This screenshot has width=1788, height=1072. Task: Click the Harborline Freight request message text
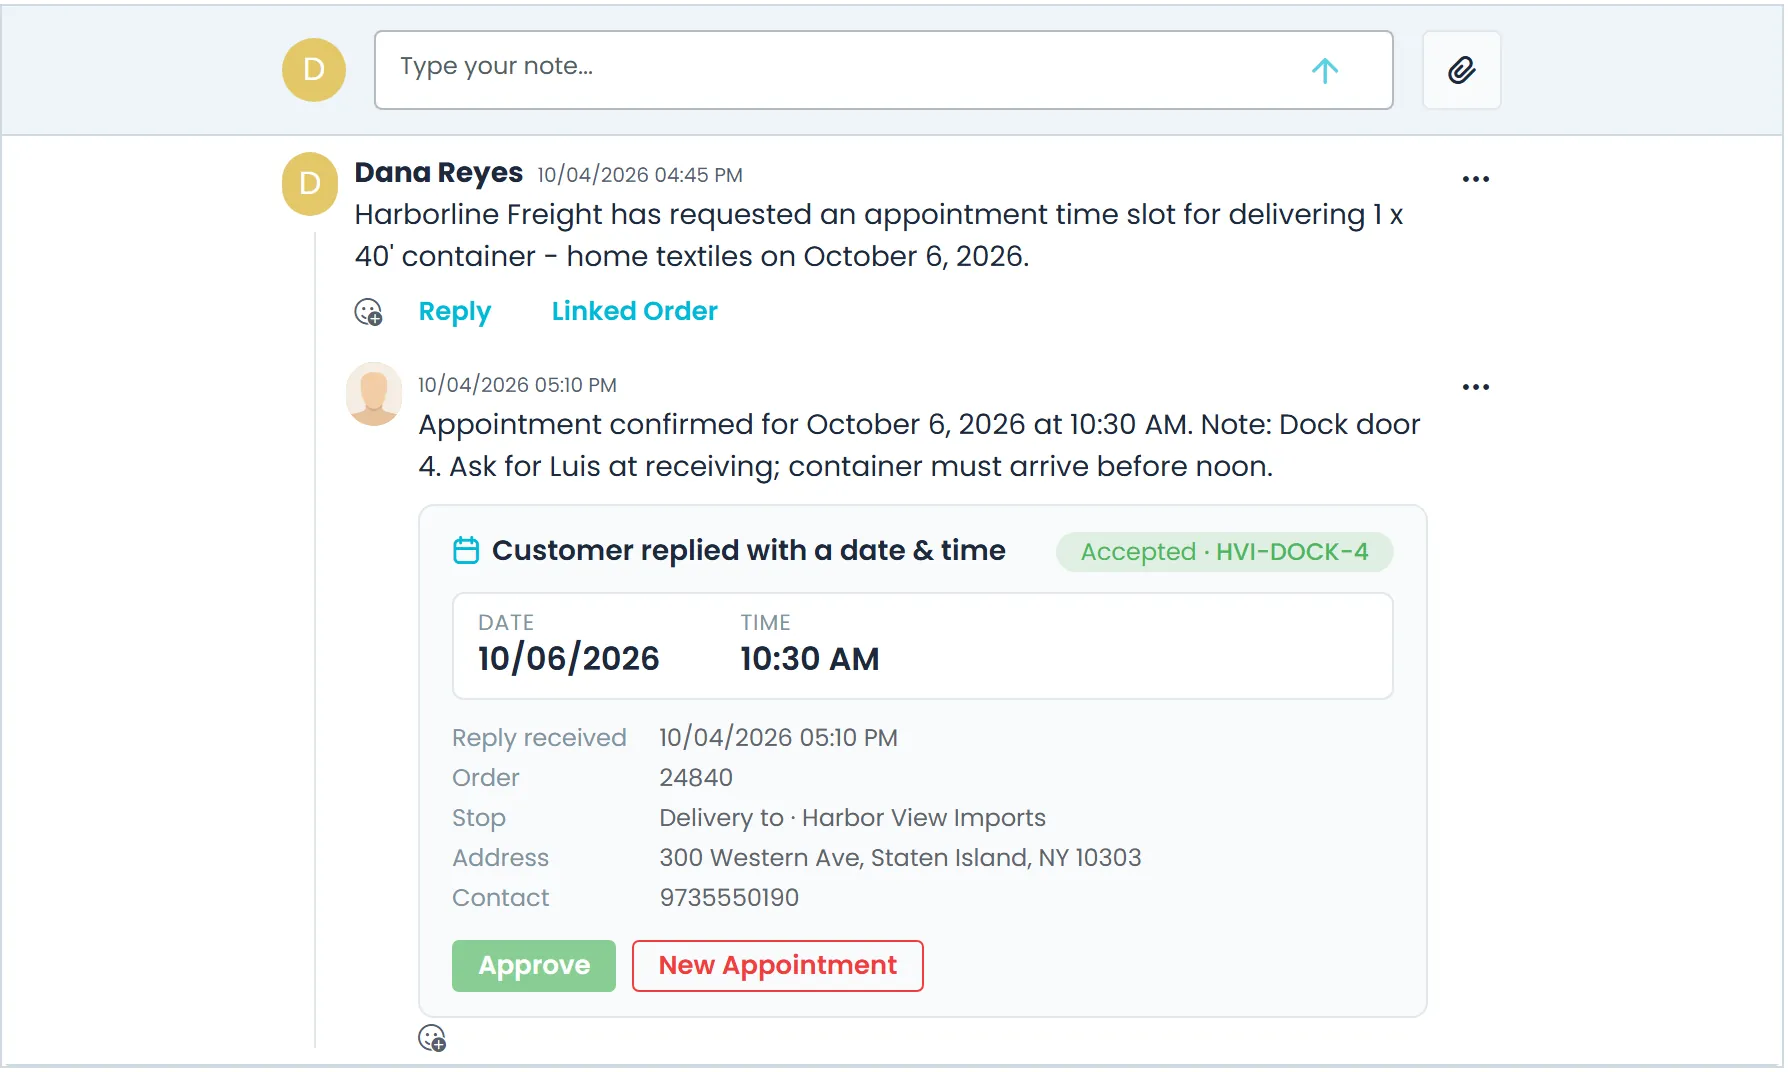click(x=879, y=235)
